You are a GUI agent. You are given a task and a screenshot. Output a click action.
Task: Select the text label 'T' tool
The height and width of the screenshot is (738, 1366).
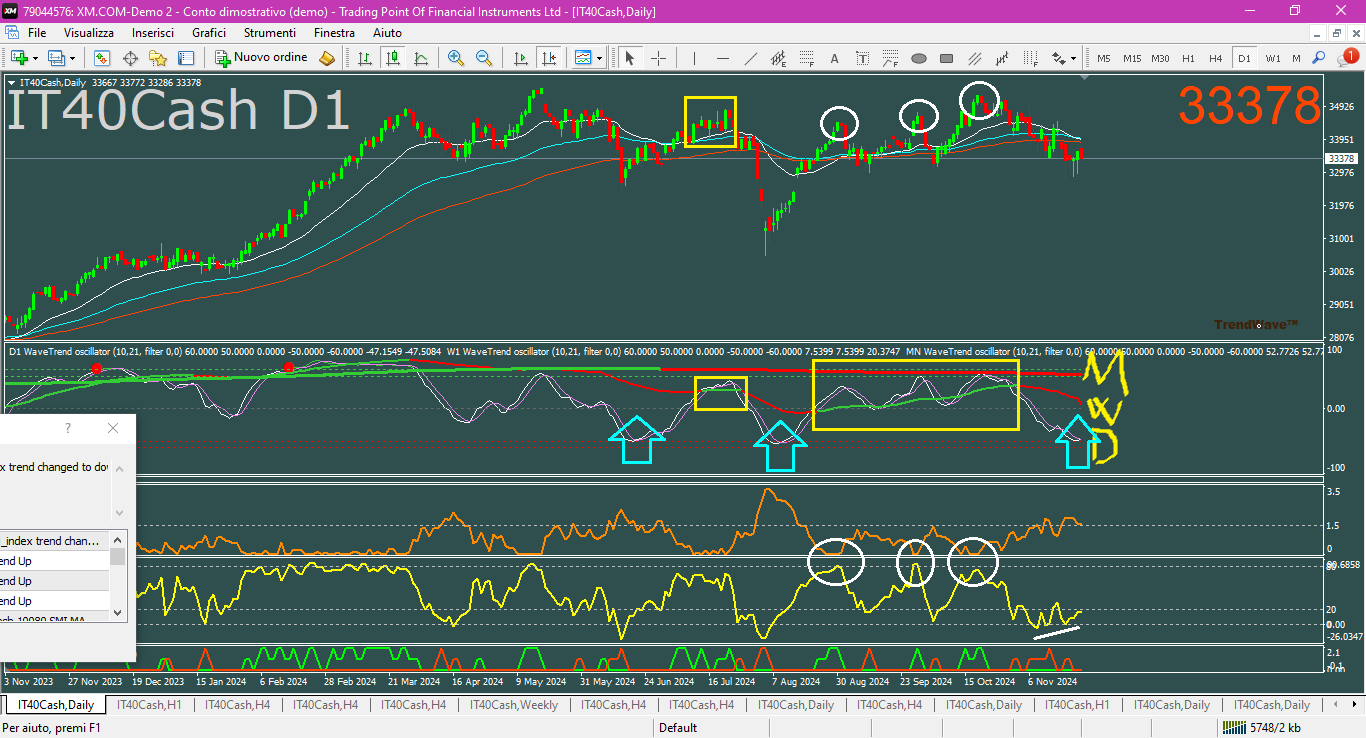[x=863, y=58]
